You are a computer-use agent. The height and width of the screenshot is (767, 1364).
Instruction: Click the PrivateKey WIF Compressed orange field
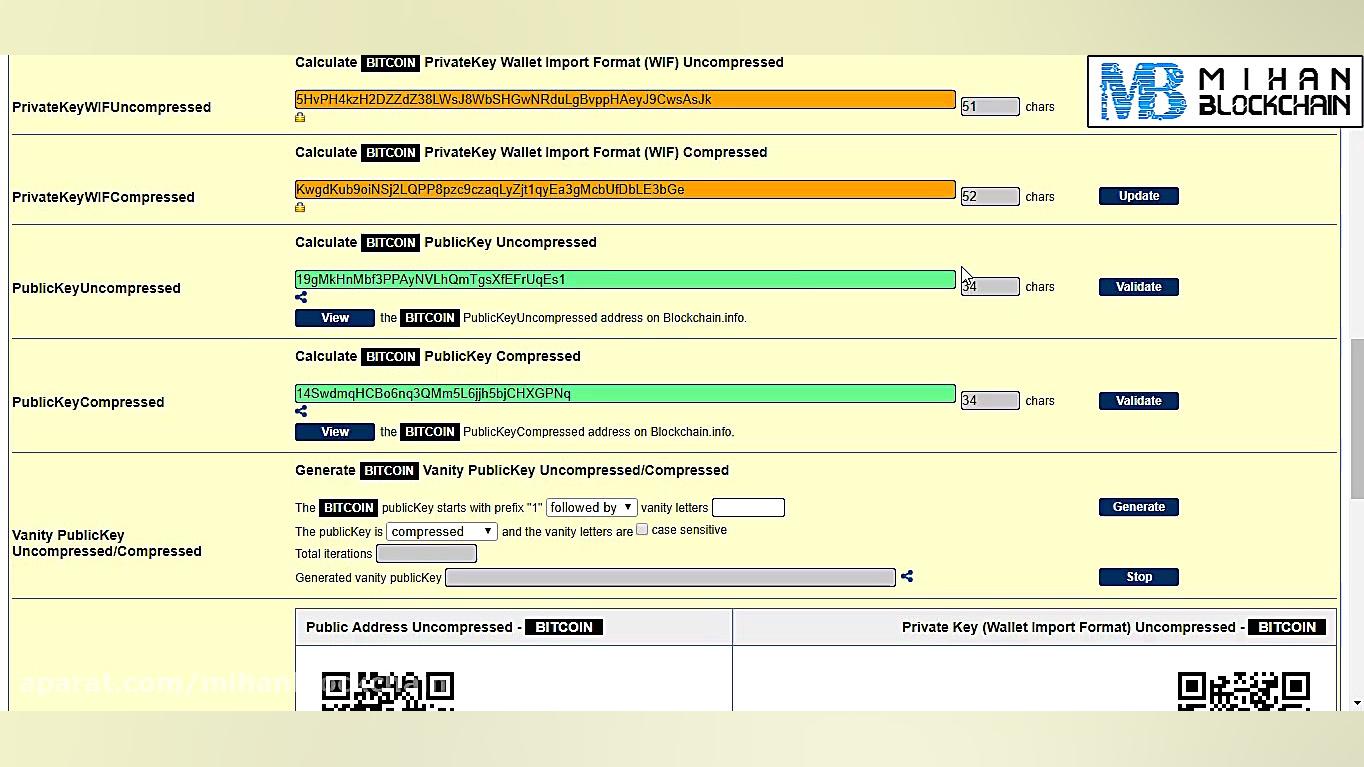(625, 189)
